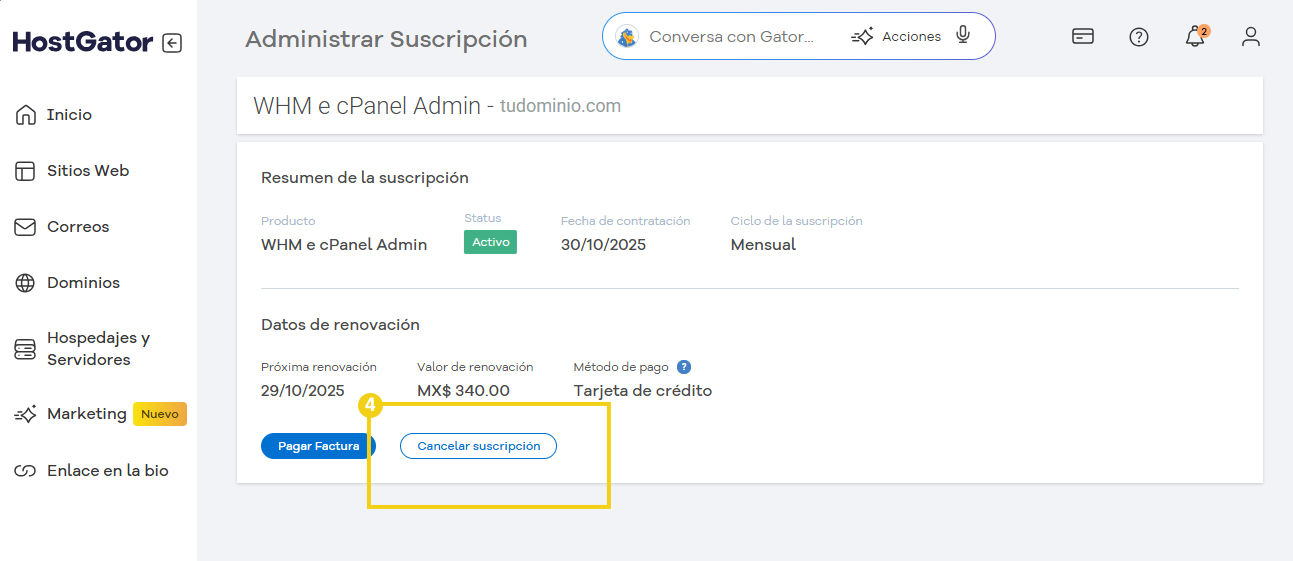Screen dimensions: 1293x561
Task: Click the Resumen de la suscripción heading
Action: (365, 178)
